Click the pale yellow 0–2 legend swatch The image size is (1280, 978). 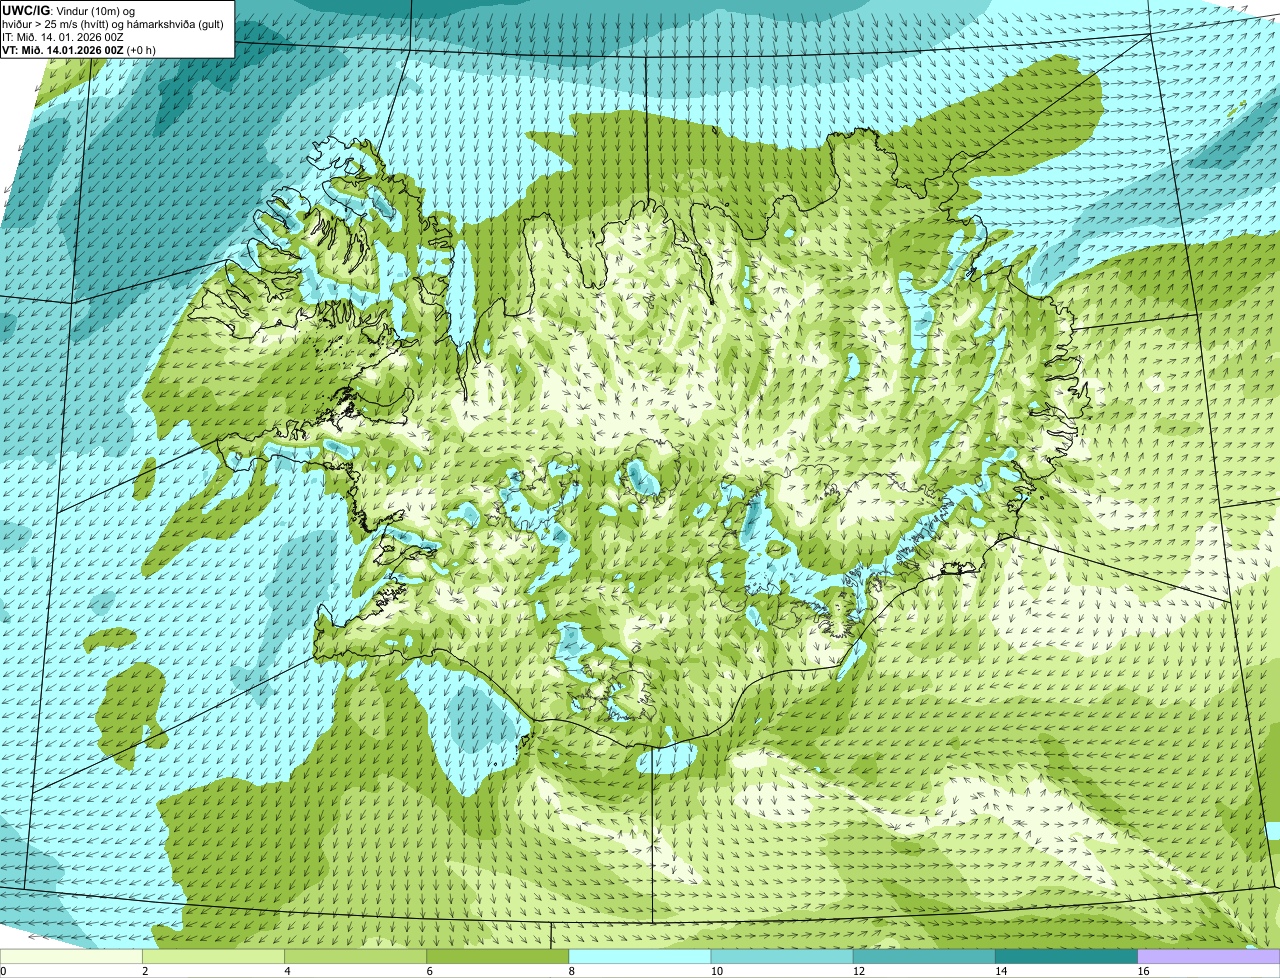(x=71, y=957)
